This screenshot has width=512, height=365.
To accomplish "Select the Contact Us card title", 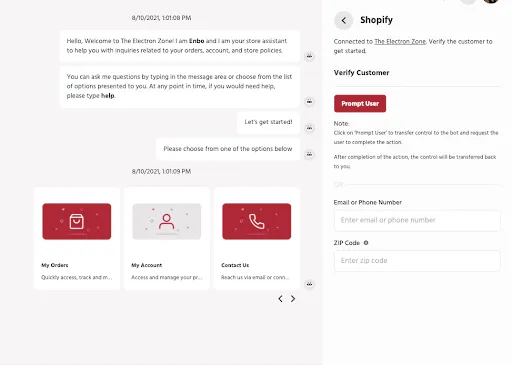I will tap(235, 265).
